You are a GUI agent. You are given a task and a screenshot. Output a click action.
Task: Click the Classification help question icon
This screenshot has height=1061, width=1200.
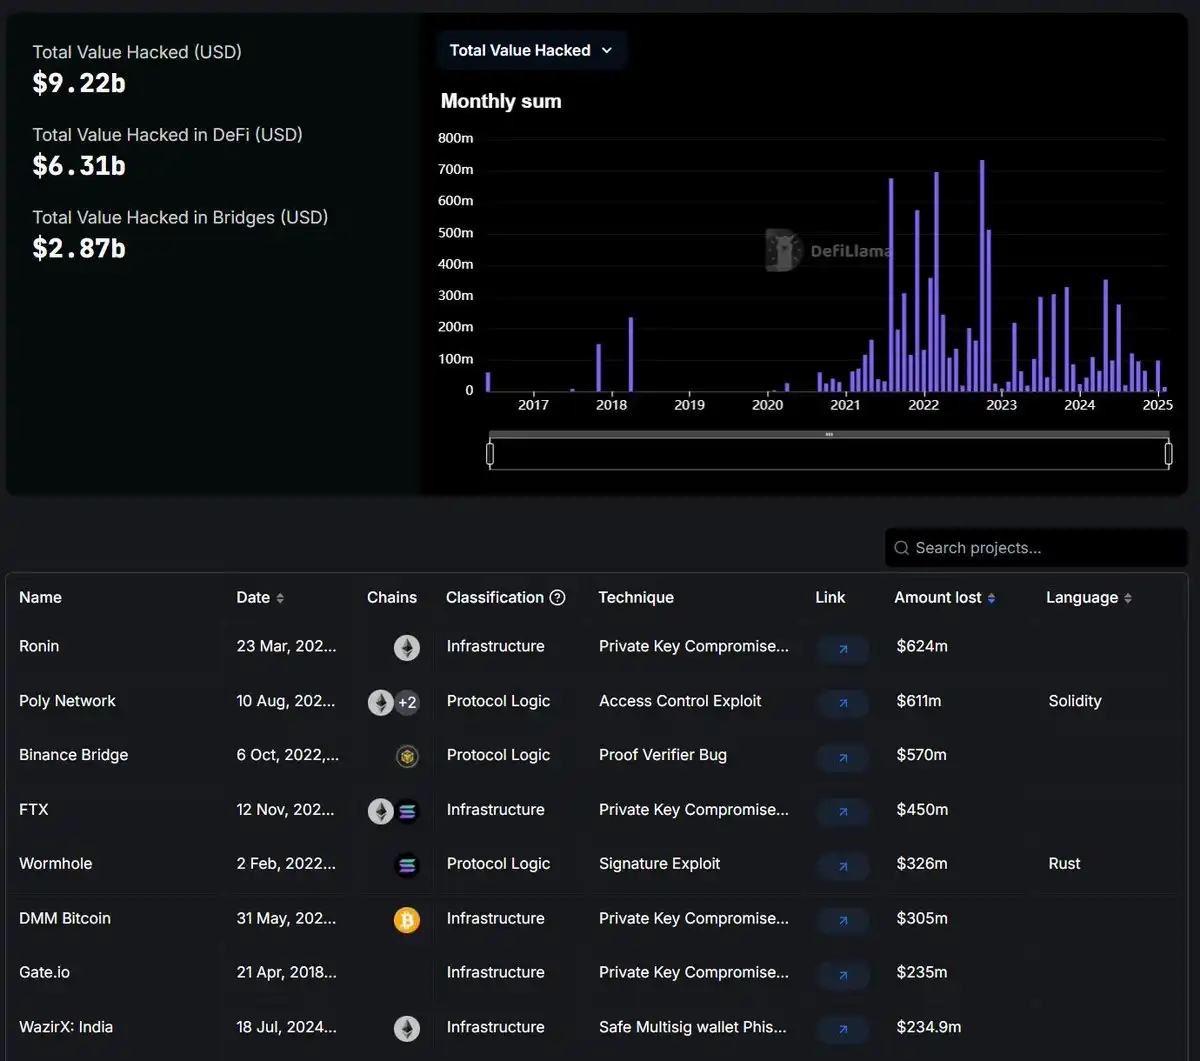point(558,598)
